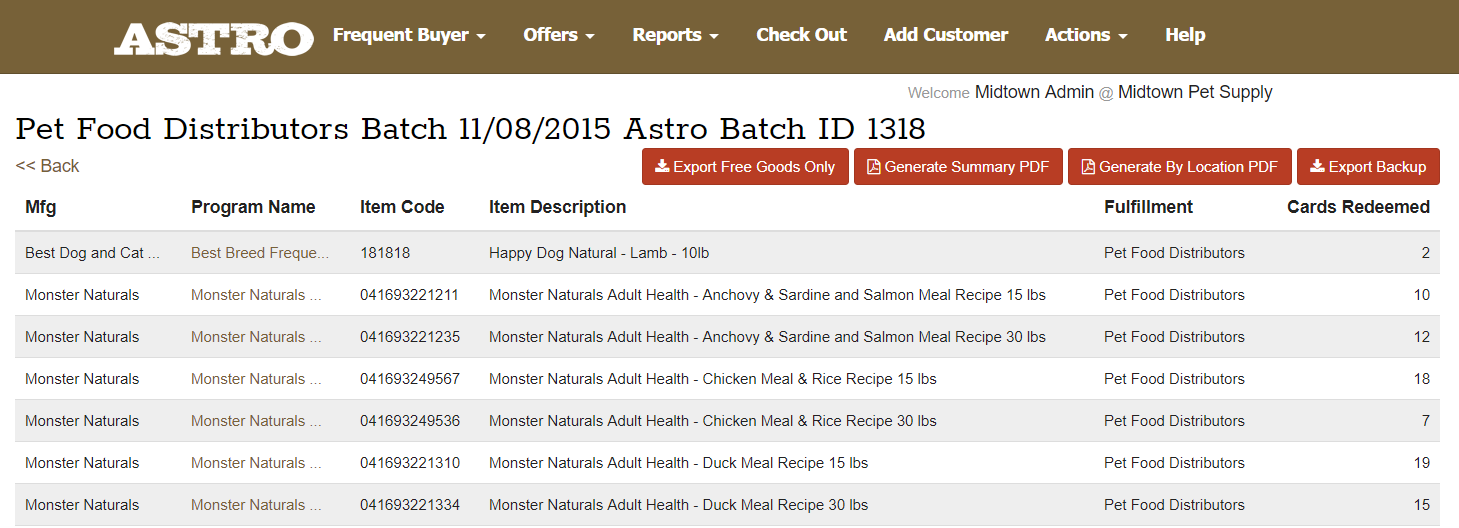This screenshot has height=528, width=1459.
Task: Expand the Actions menu
Action: click(1086, 35)
